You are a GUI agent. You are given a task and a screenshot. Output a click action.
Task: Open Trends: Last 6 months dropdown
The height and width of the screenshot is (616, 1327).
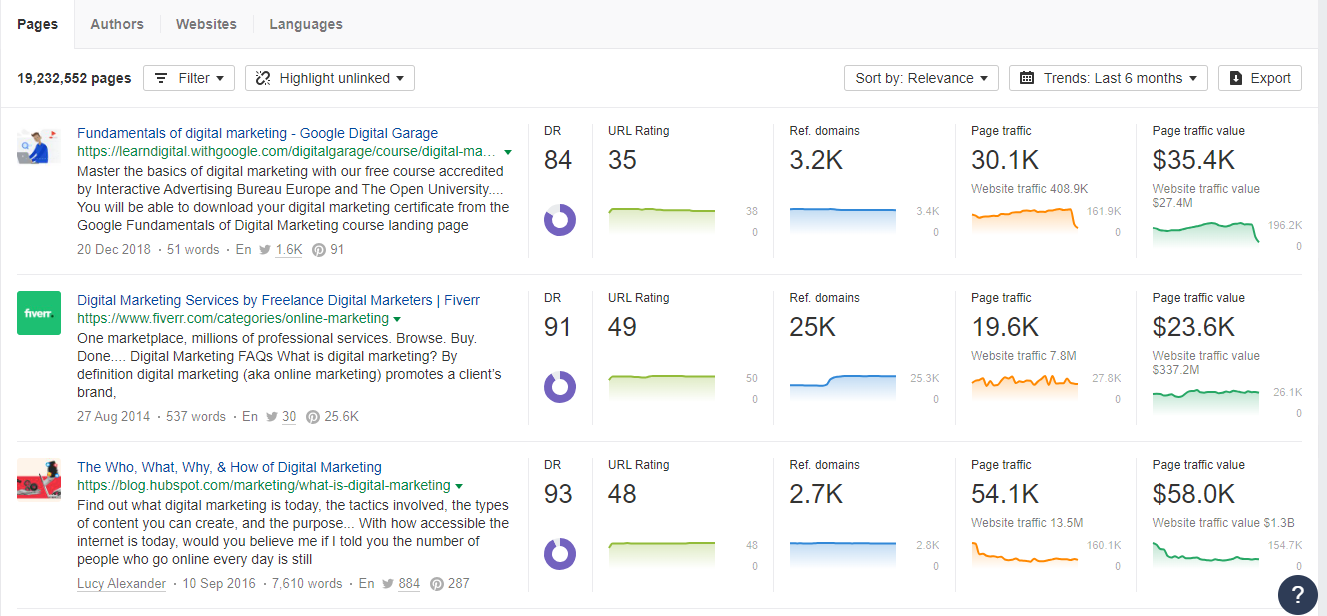pos(1108,78)
